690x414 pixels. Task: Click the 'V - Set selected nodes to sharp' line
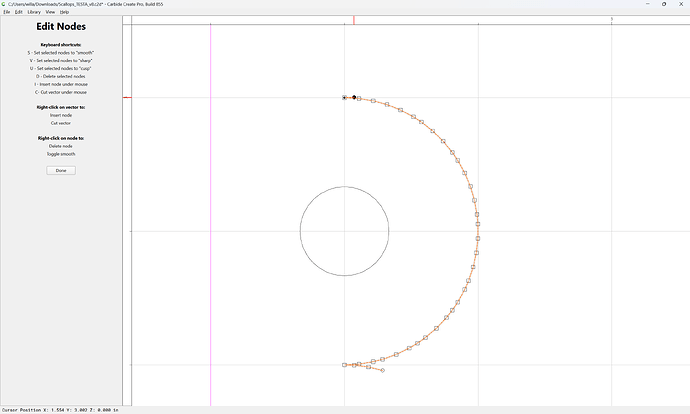click(x=61, y=61)
